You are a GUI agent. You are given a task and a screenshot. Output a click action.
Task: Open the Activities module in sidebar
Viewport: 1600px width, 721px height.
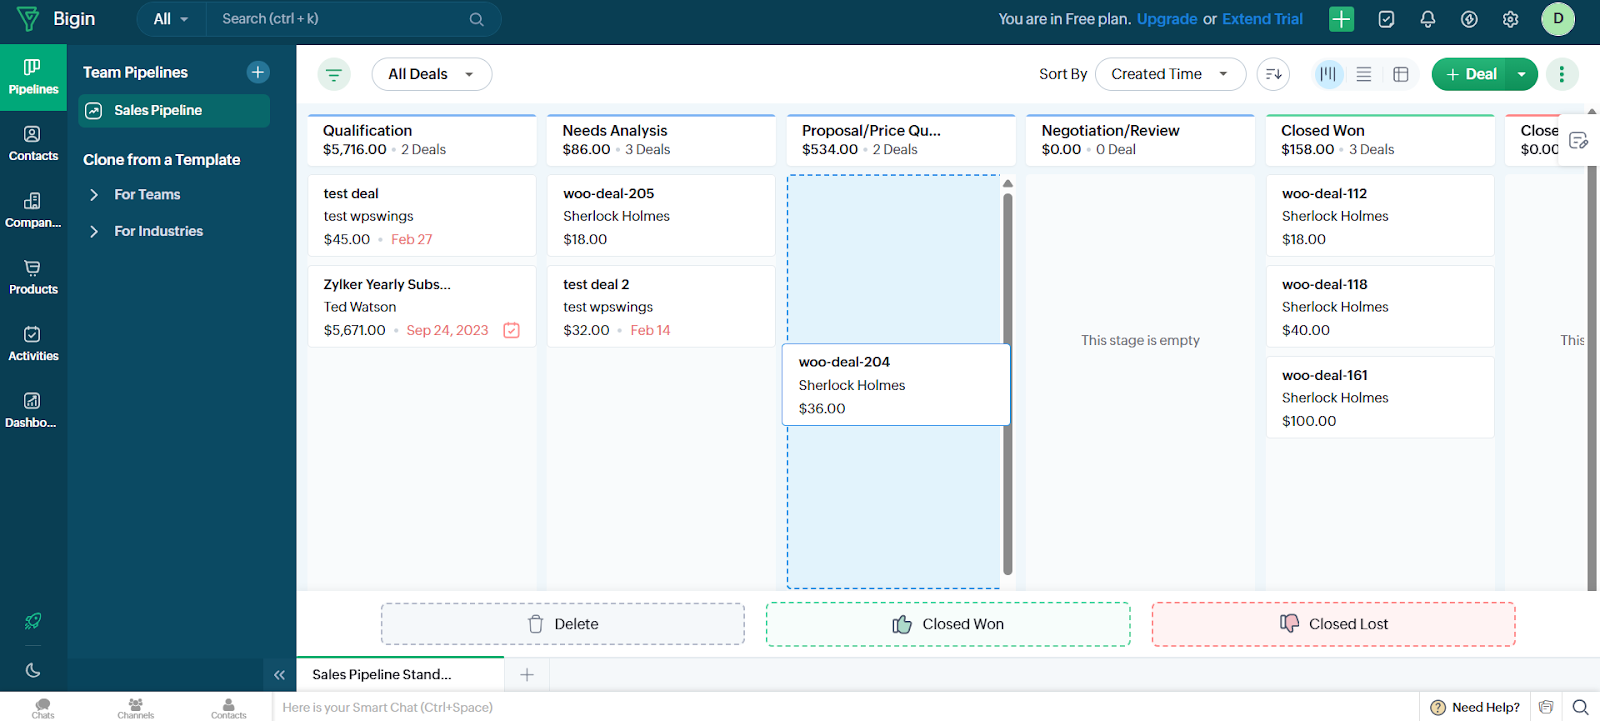tap(33, 343)
